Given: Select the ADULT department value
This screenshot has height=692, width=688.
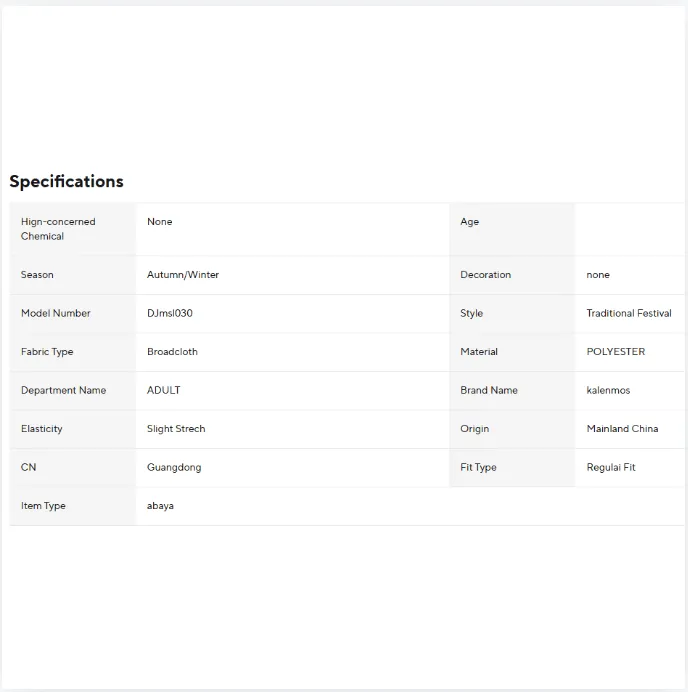Looking at the screenshot, I should [x=164, y=390].
